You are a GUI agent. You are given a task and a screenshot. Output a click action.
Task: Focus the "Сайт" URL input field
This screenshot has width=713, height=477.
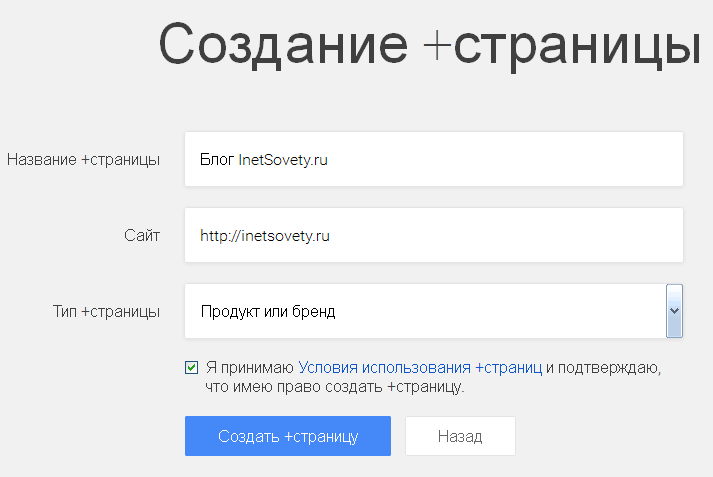(434, 235)
